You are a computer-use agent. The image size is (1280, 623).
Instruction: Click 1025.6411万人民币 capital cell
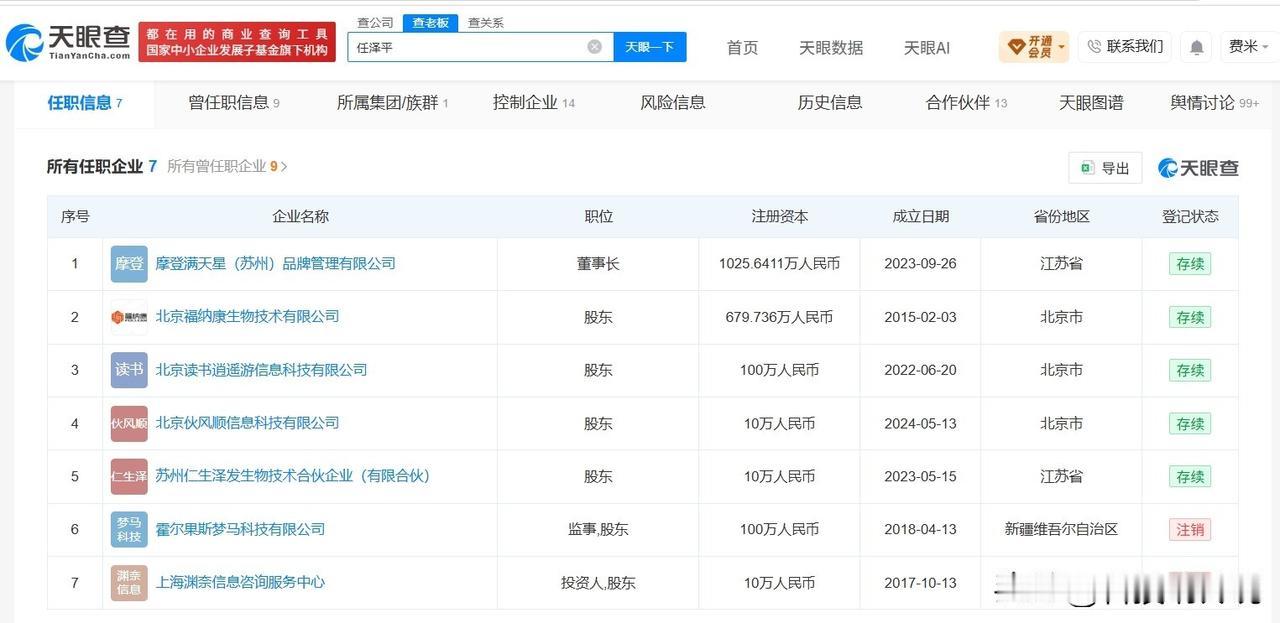779,264
